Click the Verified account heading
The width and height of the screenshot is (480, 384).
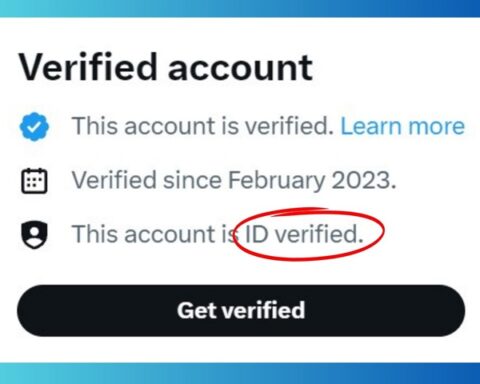[166, 67]
